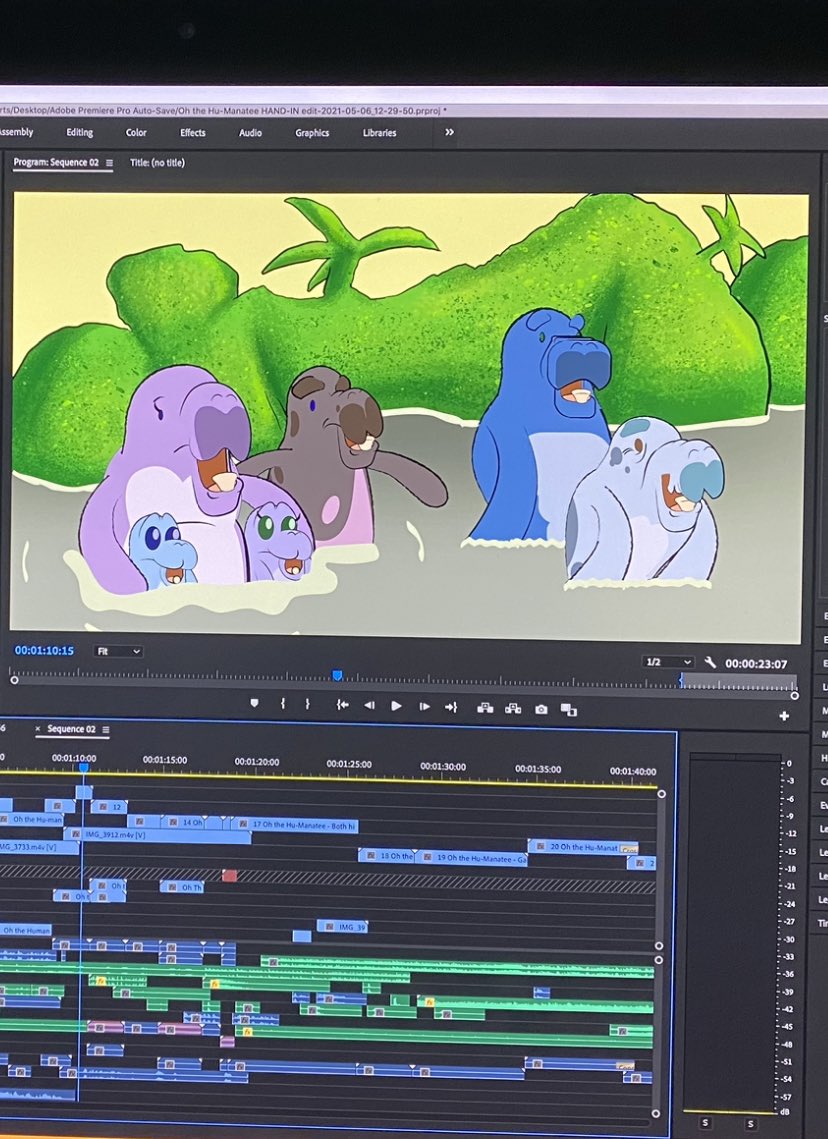The image size is (828, 1139).
Task: Click the Lift button
Action: coord(485,708)
